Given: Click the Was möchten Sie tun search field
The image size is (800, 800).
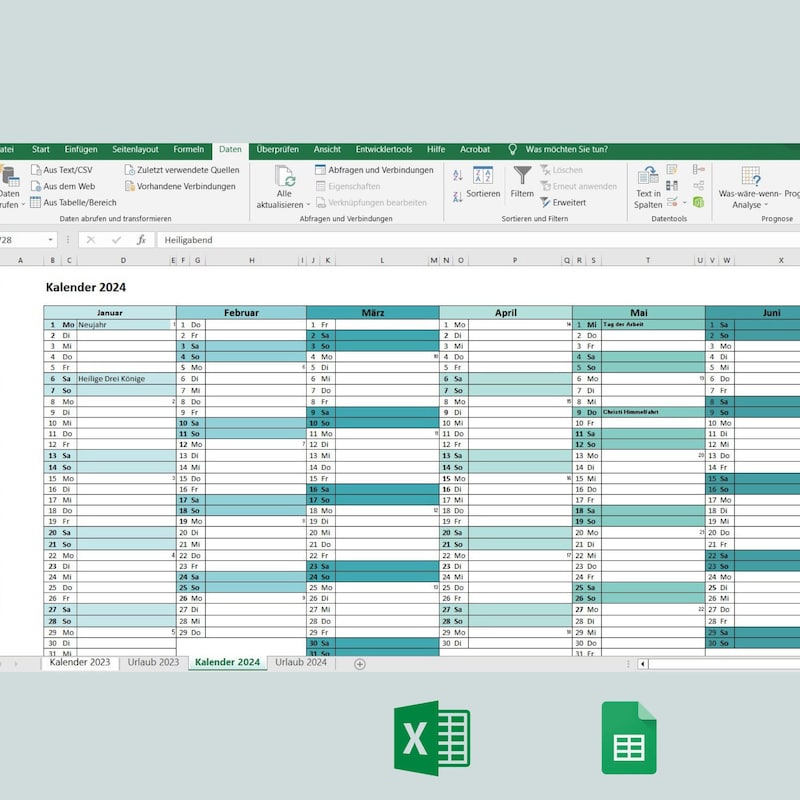Looking at the screenshot, I should [x=566, y=149].
